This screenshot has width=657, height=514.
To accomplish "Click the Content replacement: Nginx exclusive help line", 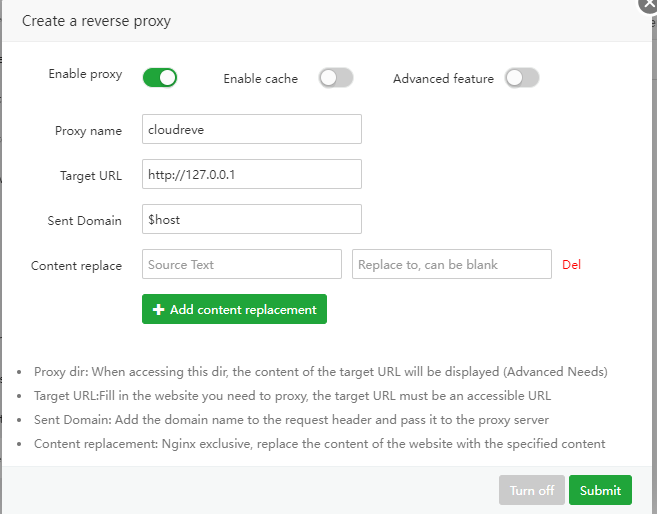I will (320, 444).
